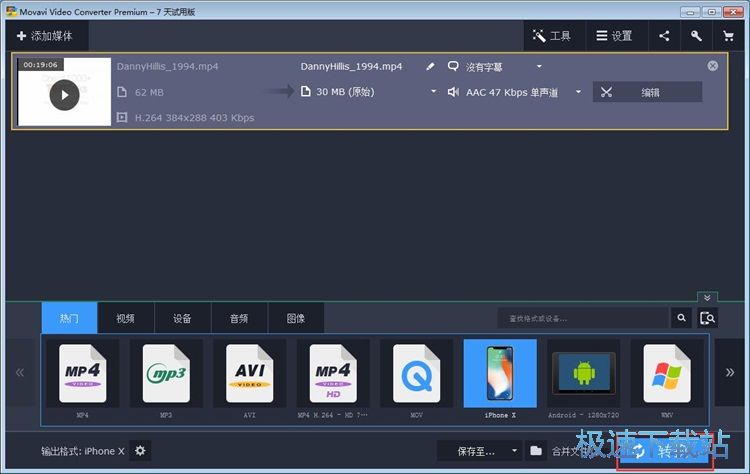
Task: Click the output file name DannyHillis_1994.mp4
Action: 352,66
